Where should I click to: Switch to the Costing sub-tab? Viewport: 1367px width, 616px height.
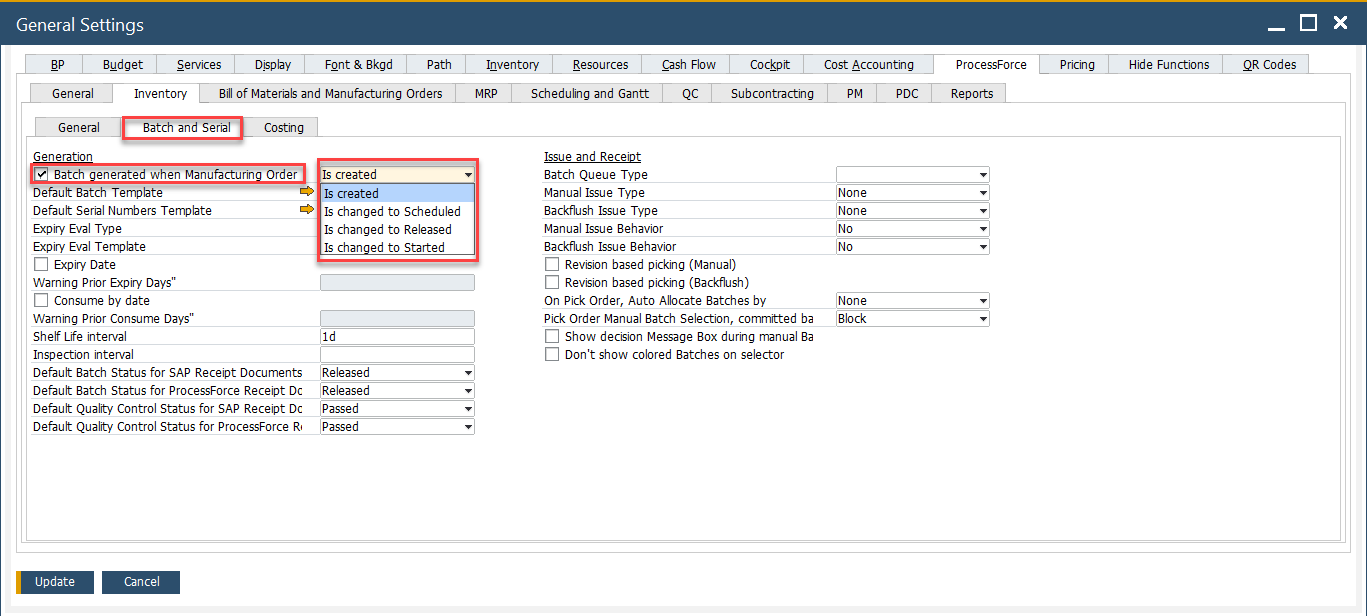pyautogui.click(x=284, y=128)
